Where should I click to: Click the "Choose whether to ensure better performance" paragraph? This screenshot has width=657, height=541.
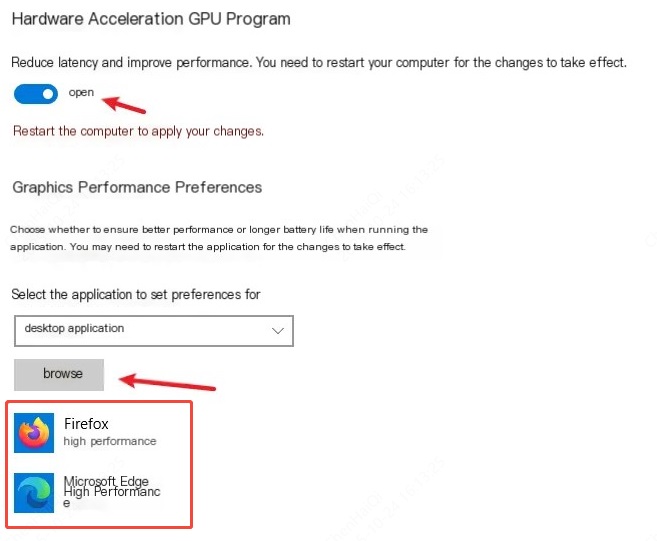tap(219, 229)
